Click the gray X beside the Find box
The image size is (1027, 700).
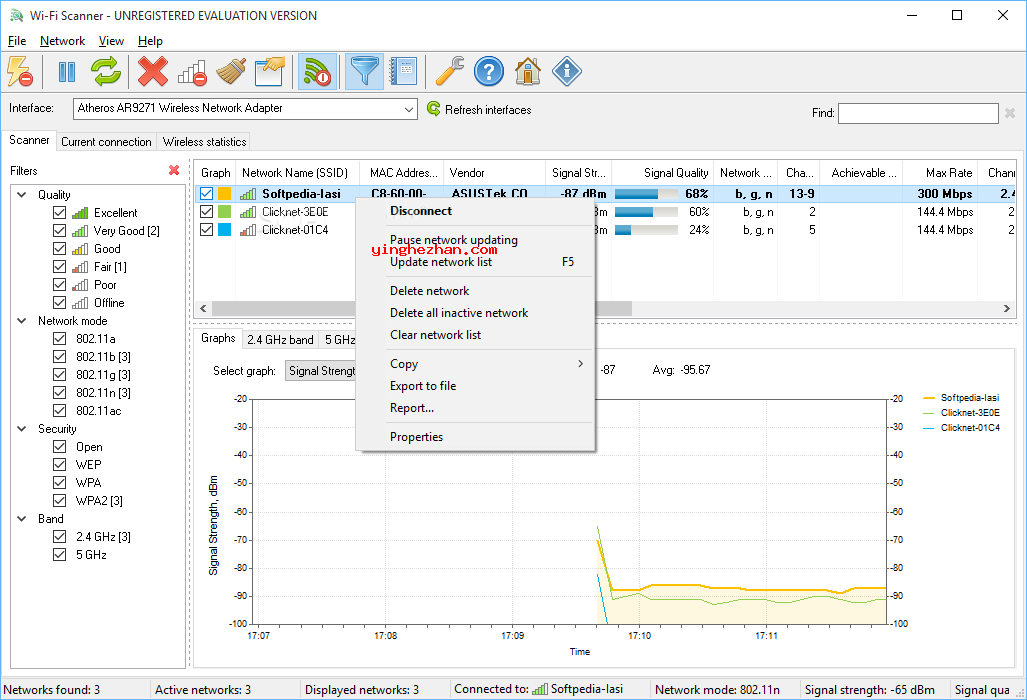click(1010, 113)
